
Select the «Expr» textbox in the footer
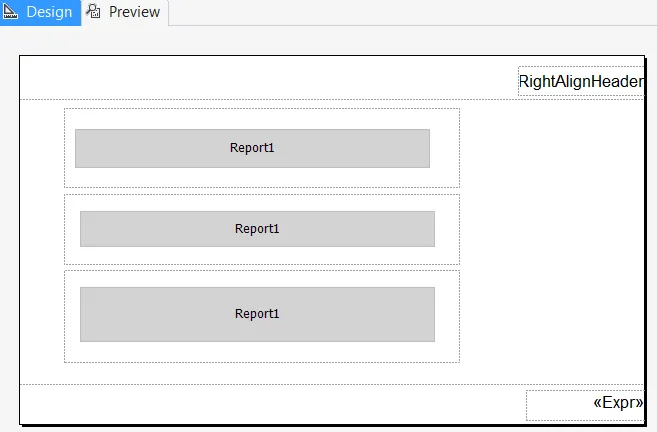point(585,405)
